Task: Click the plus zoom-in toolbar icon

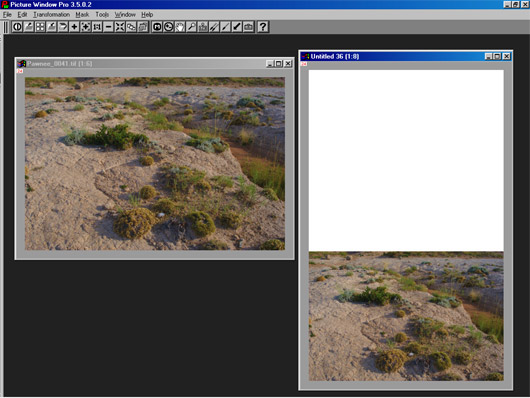Action: pyautogui.click(x=74, y=27)
